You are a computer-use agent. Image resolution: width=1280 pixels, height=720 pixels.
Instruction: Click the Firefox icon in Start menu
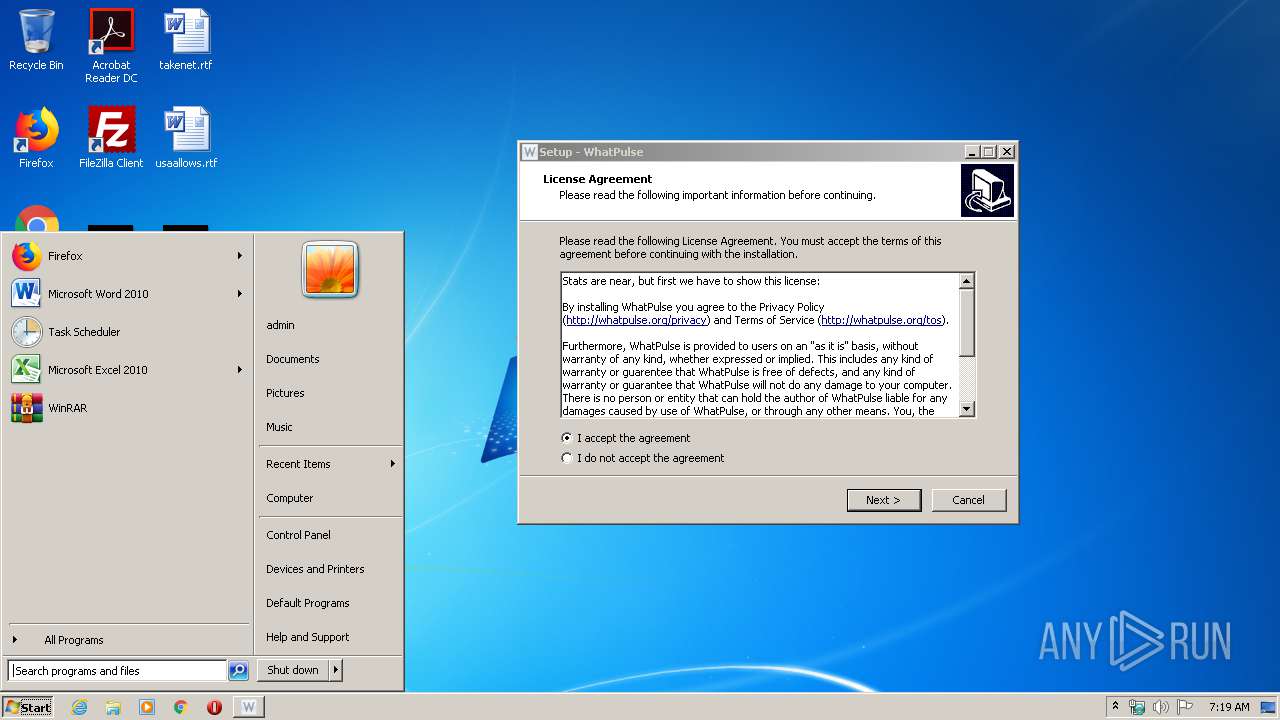27,256
